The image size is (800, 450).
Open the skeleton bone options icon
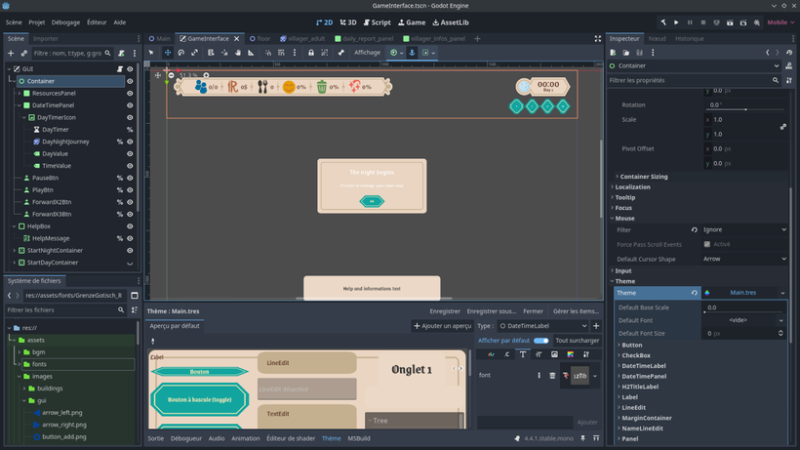pyautogui.click(x=341, y=53)
